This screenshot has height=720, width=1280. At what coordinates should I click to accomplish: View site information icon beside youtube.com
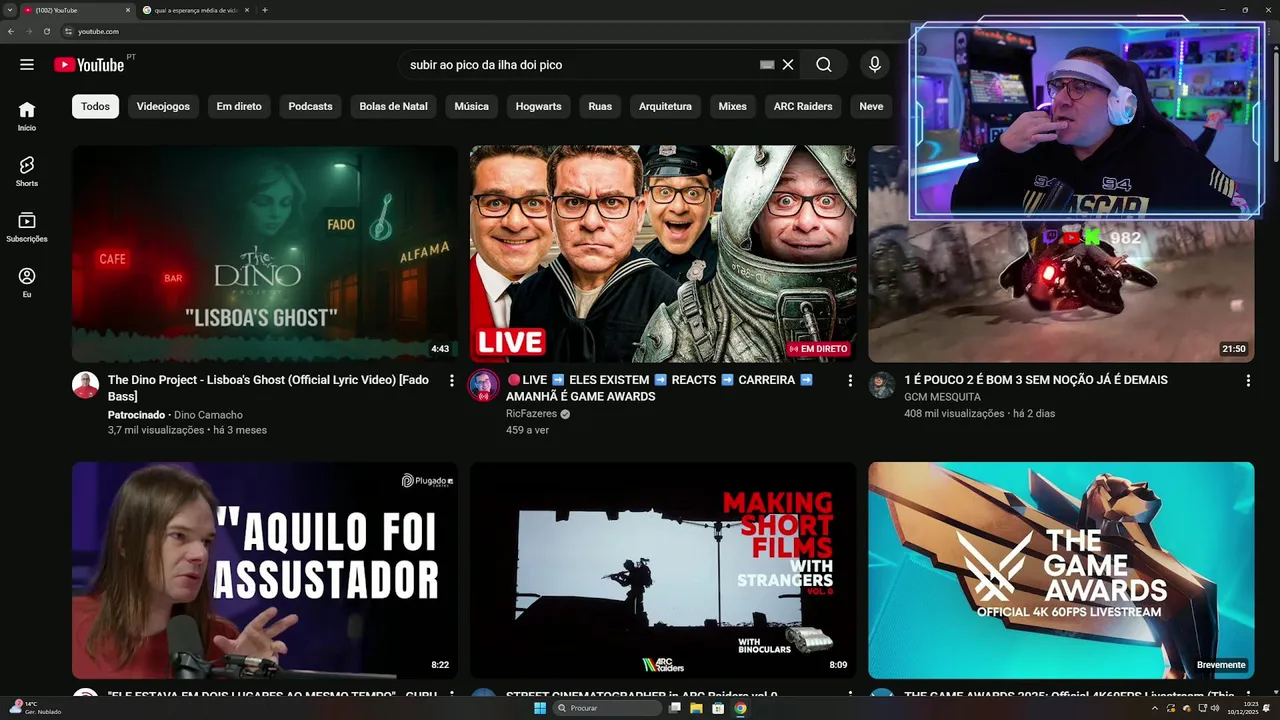coord(68,31)
